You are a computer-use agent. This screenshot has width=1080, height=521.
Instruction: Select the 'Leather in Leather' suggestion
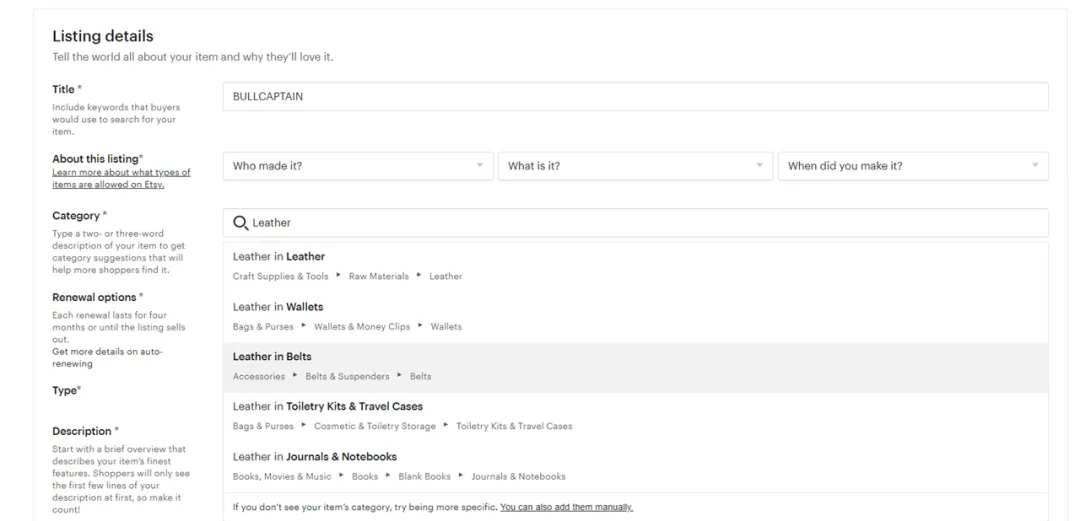(x=279, y=257)
